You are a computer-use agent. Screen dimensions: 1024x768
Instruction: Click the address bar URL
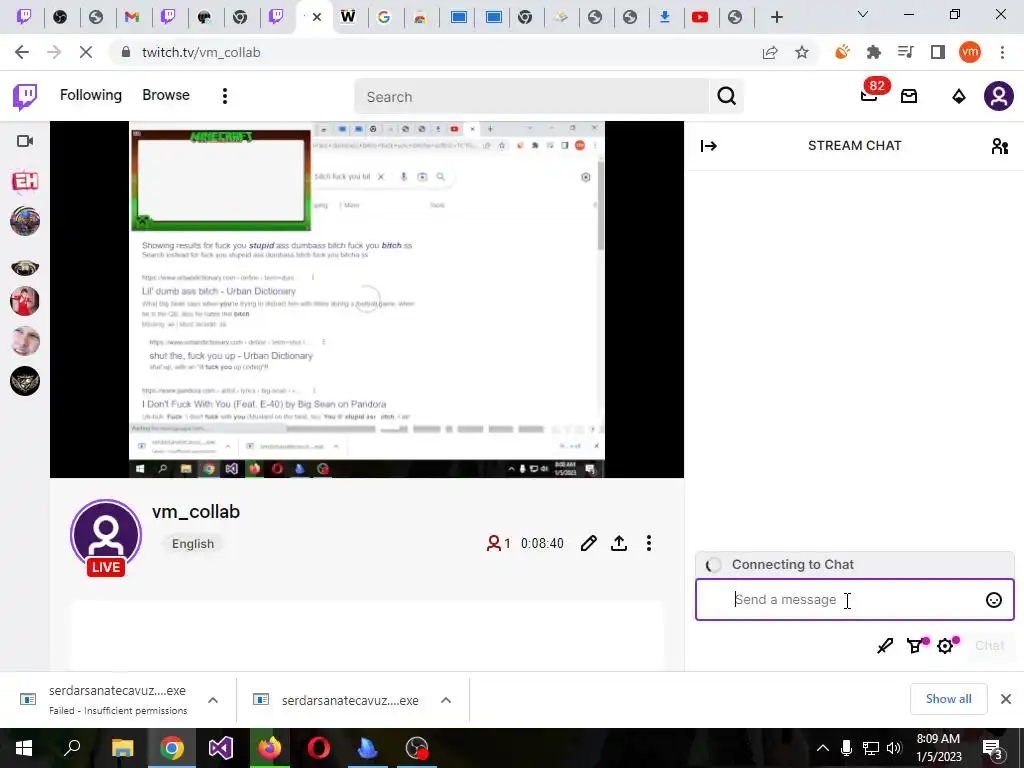coord(201,52)
